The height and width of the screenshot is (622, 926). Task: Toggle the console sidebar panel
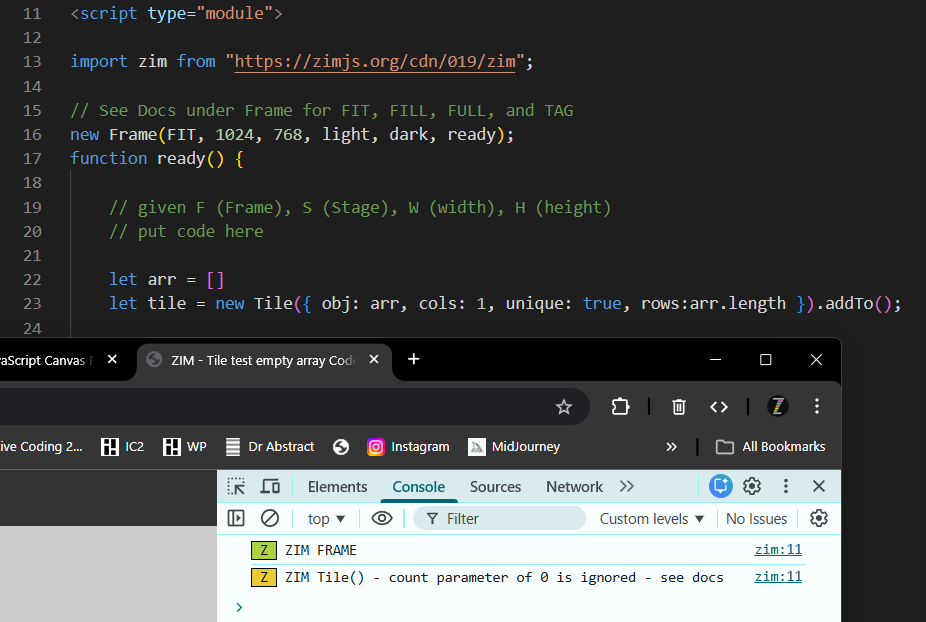click(236, 518)
